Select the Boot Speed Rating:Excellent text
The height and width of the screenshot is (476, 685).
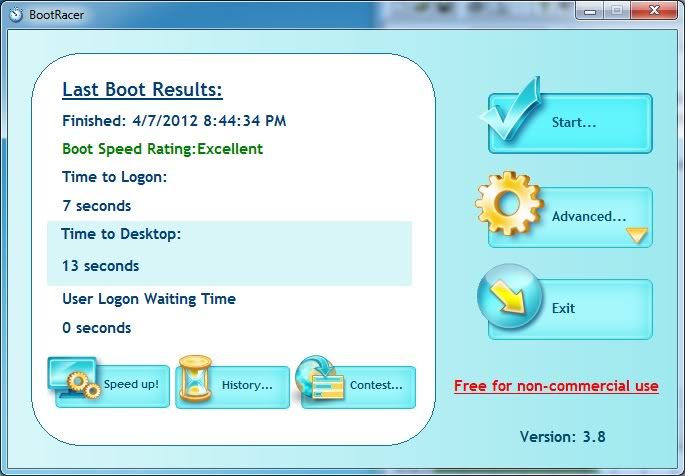click(163, 149)
